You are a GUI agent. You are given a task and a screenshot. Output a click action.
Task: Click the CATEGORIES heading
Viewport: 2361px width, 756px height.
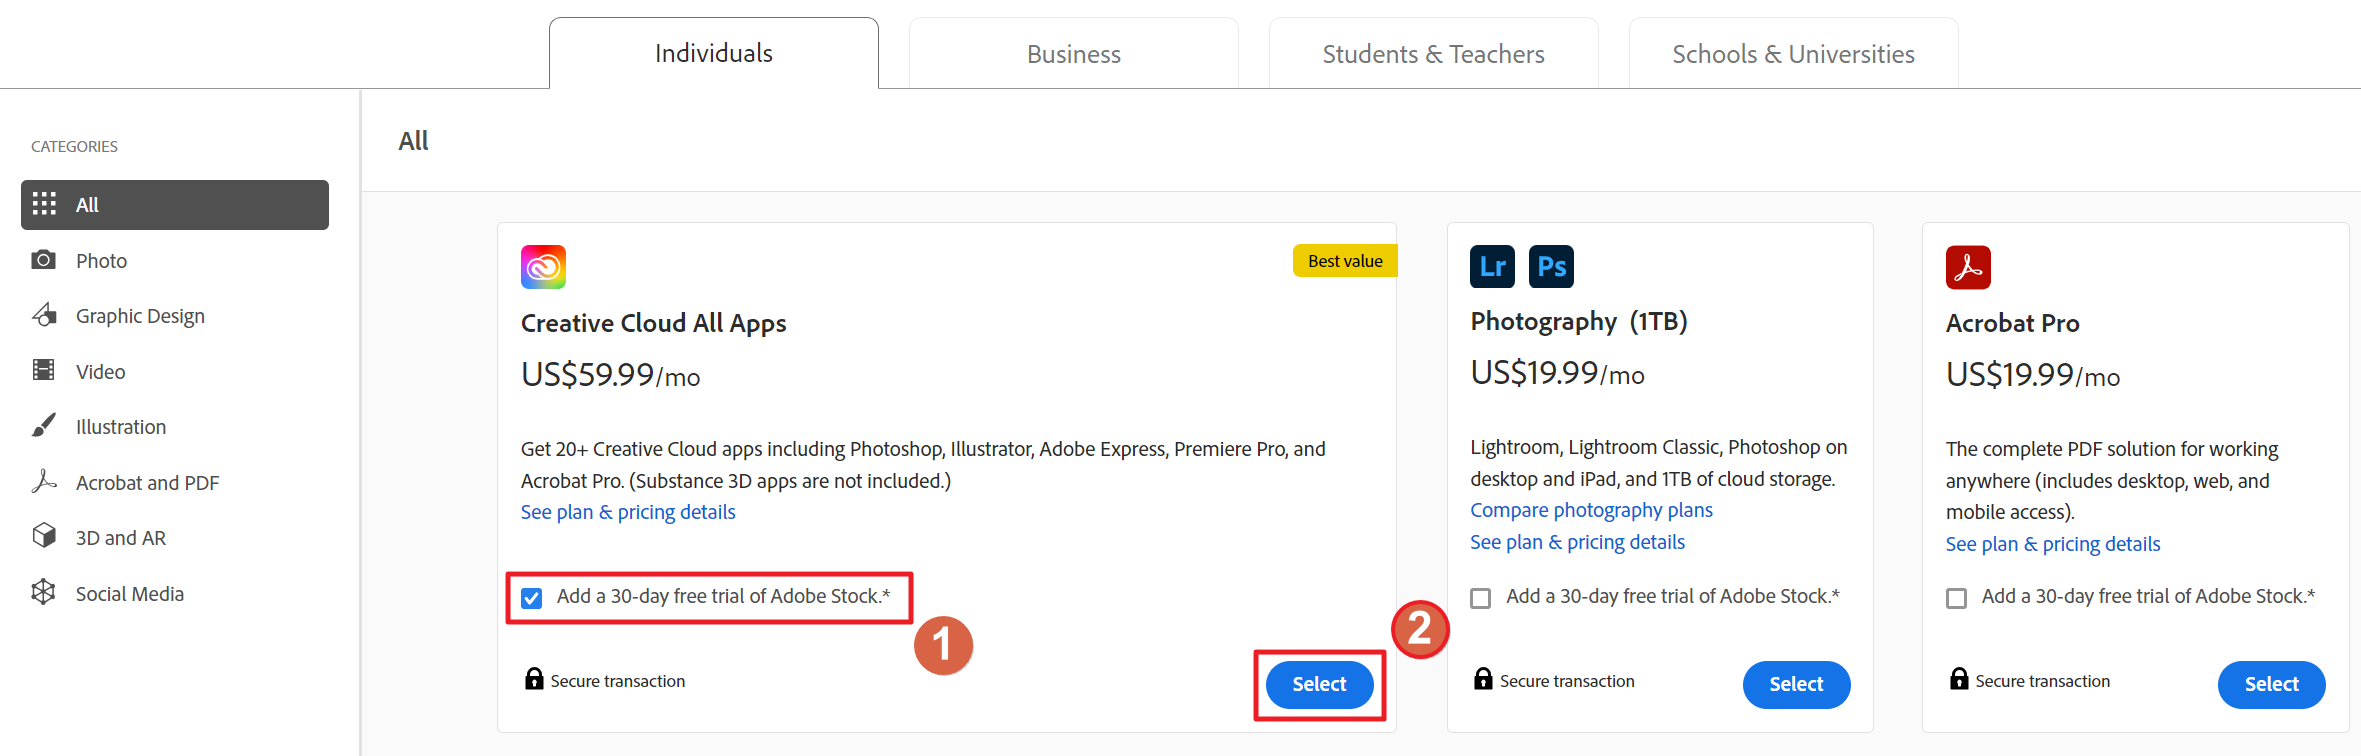click(74, 146)
